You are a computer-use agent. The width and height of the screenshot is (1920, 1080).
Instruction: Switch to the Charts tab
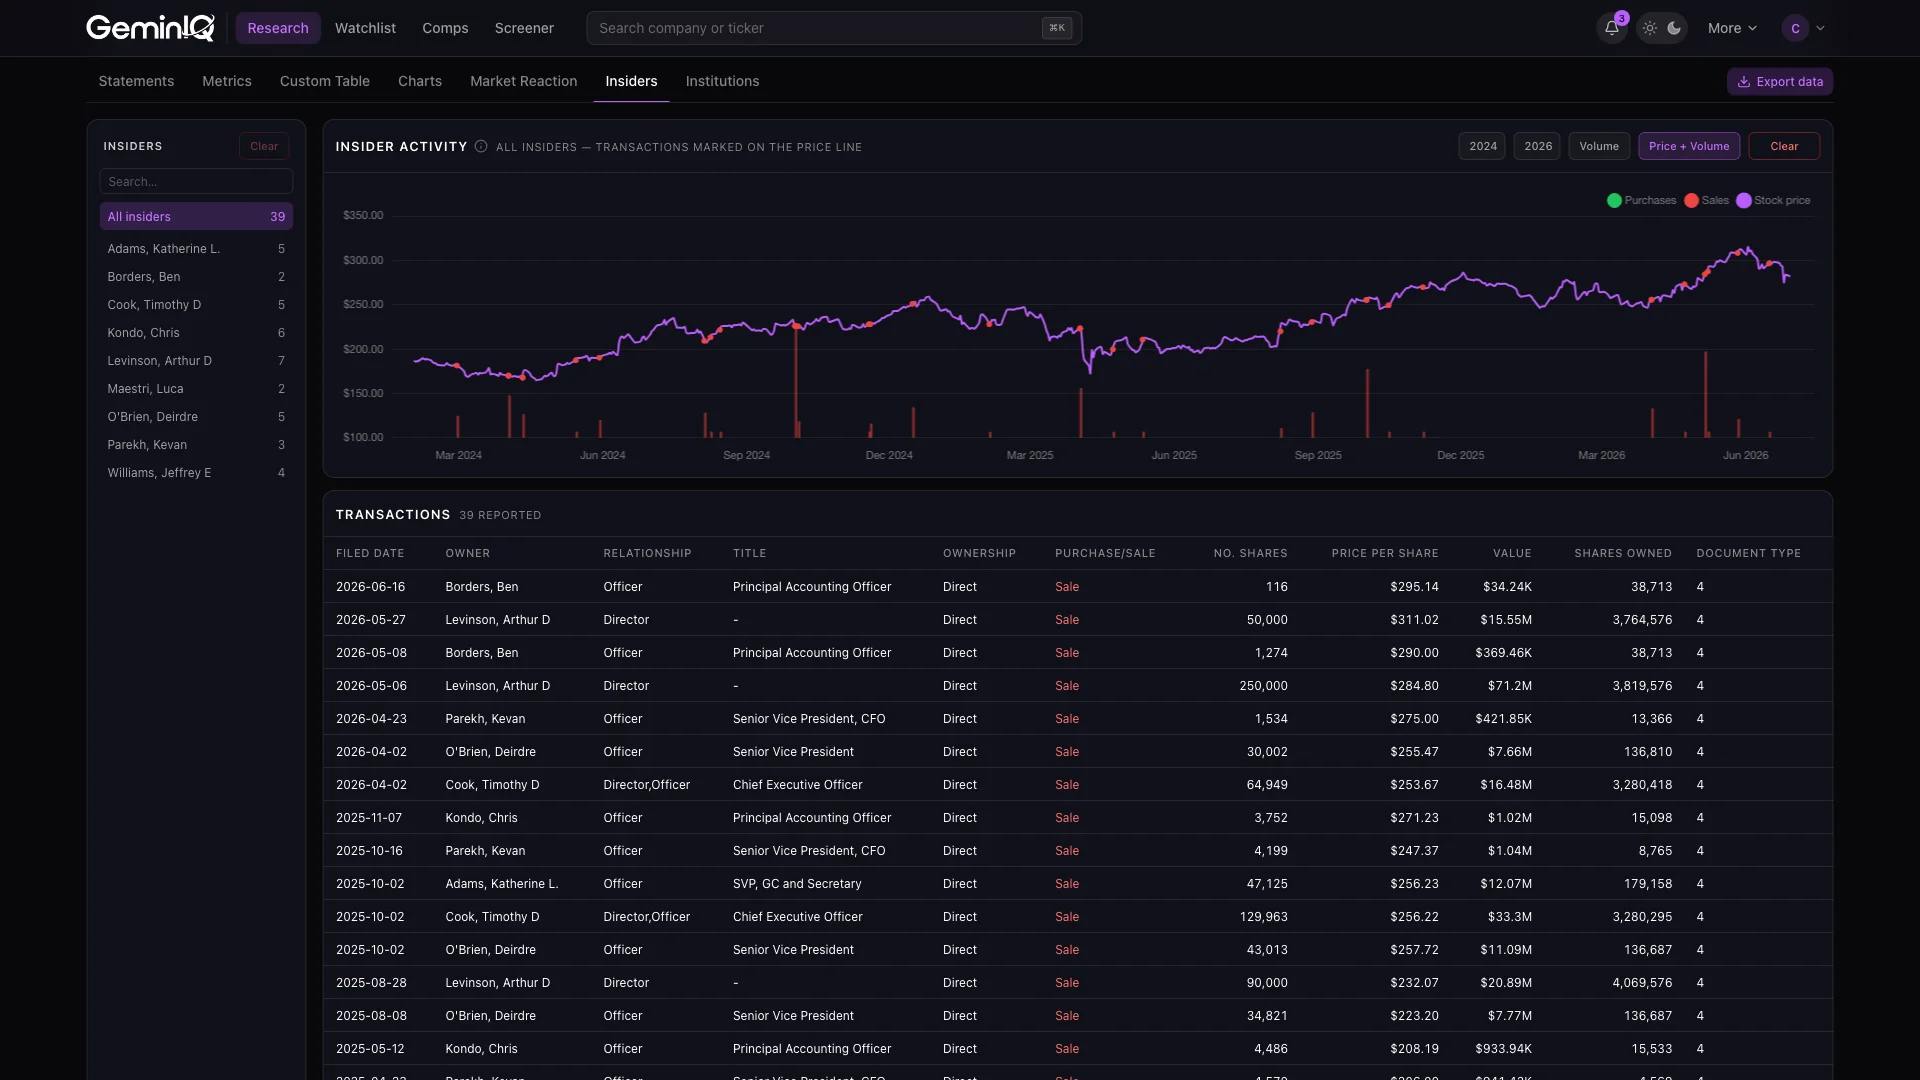(x=420, y=81)
